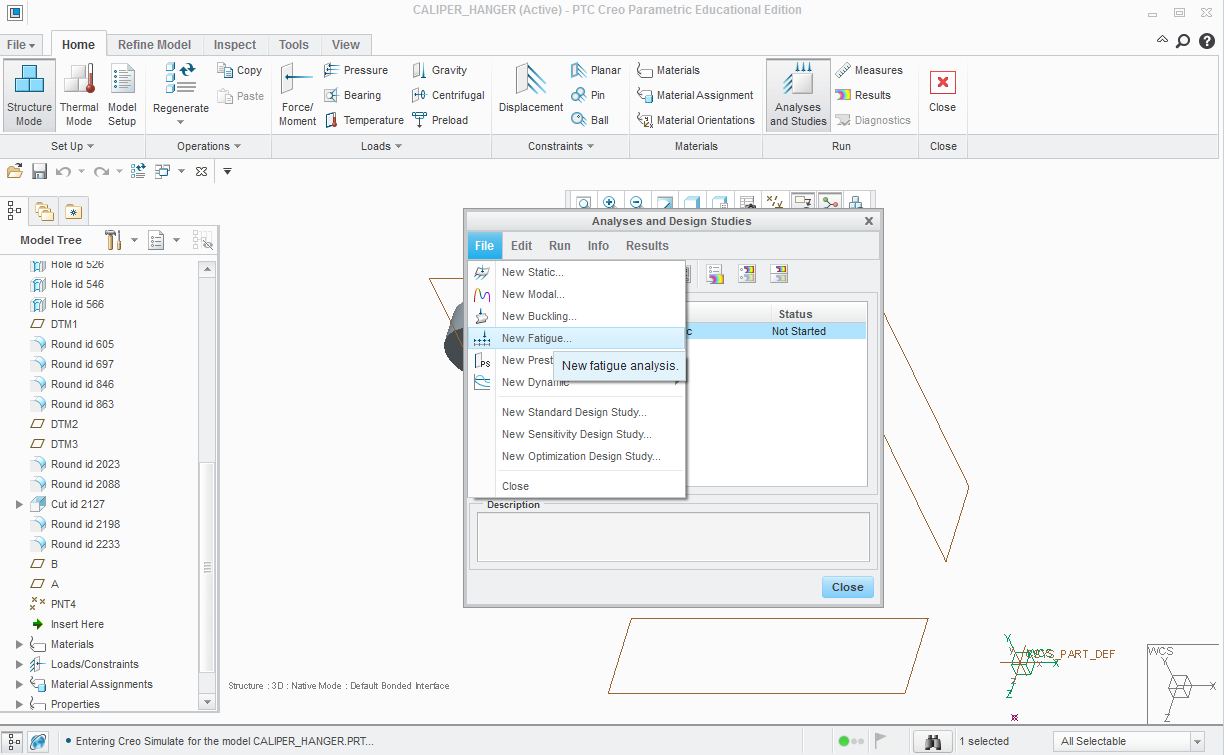
Task: Add a Preload
Action: [x=440, y=120]
